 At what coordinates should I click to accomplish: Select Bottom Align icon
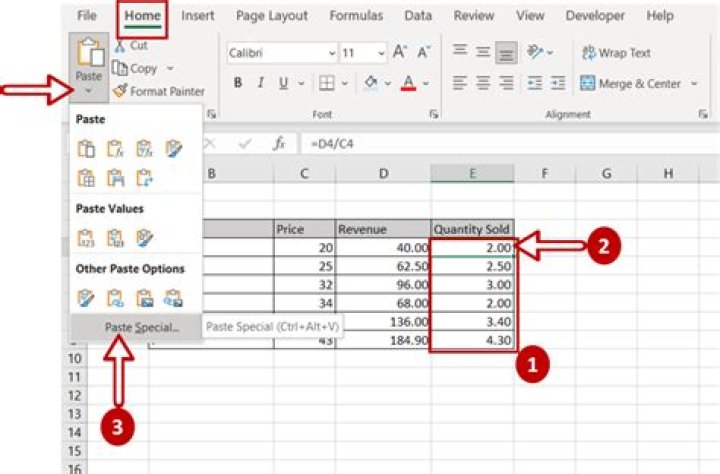pos(506,53)
